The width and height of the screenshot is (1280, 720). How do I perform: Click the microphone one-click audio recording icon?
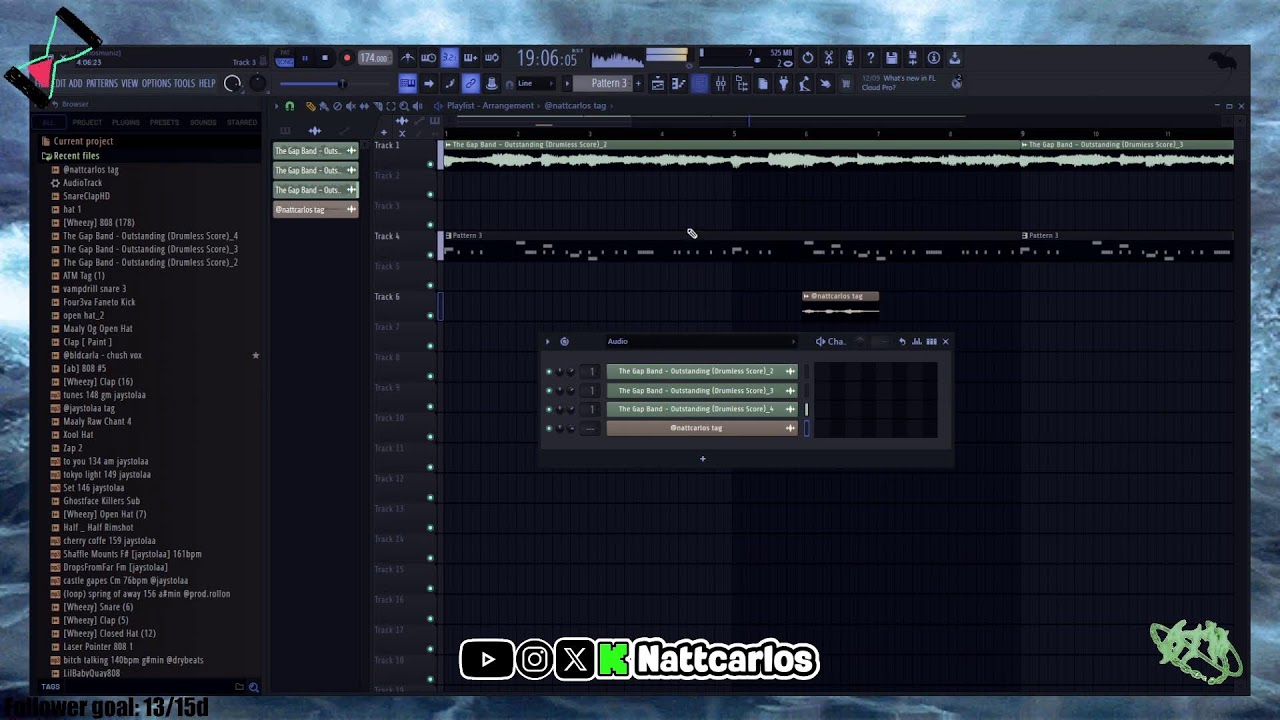pos(850,58)
